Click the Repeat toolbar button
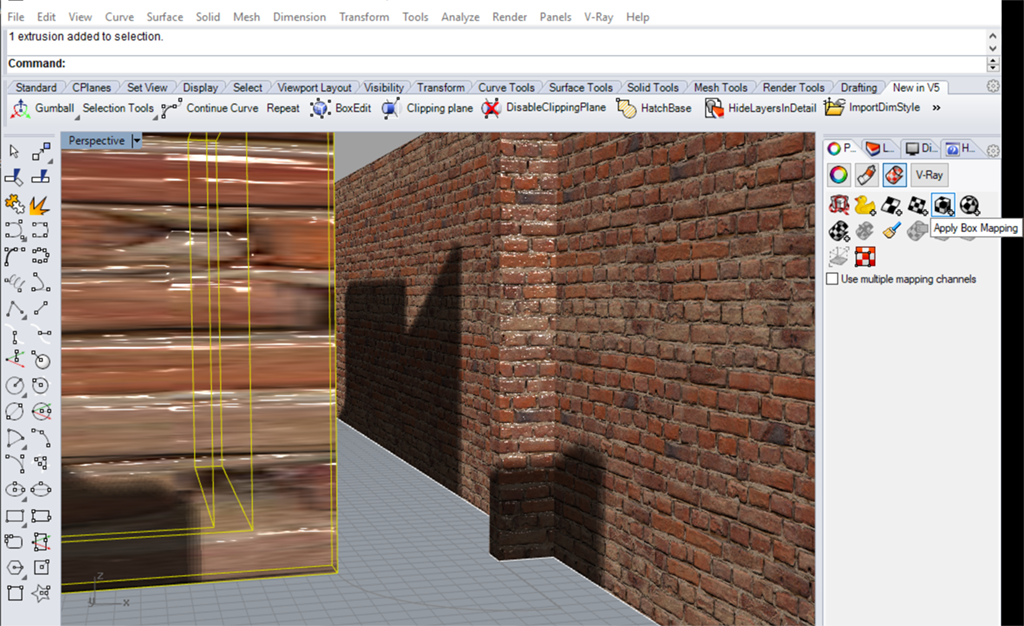The image size is (1024, 626). point(283,108)
